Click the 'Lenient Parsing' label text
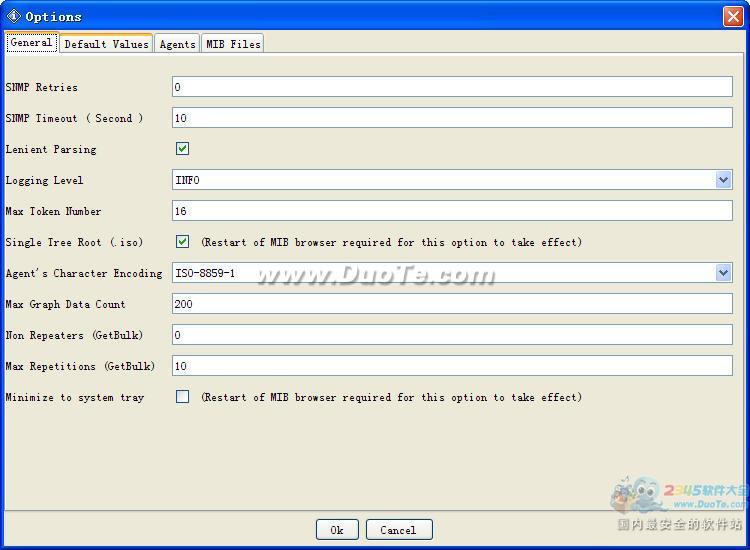Screen dimensions: 750x550 pyautogui.click(x=51, y=149)
